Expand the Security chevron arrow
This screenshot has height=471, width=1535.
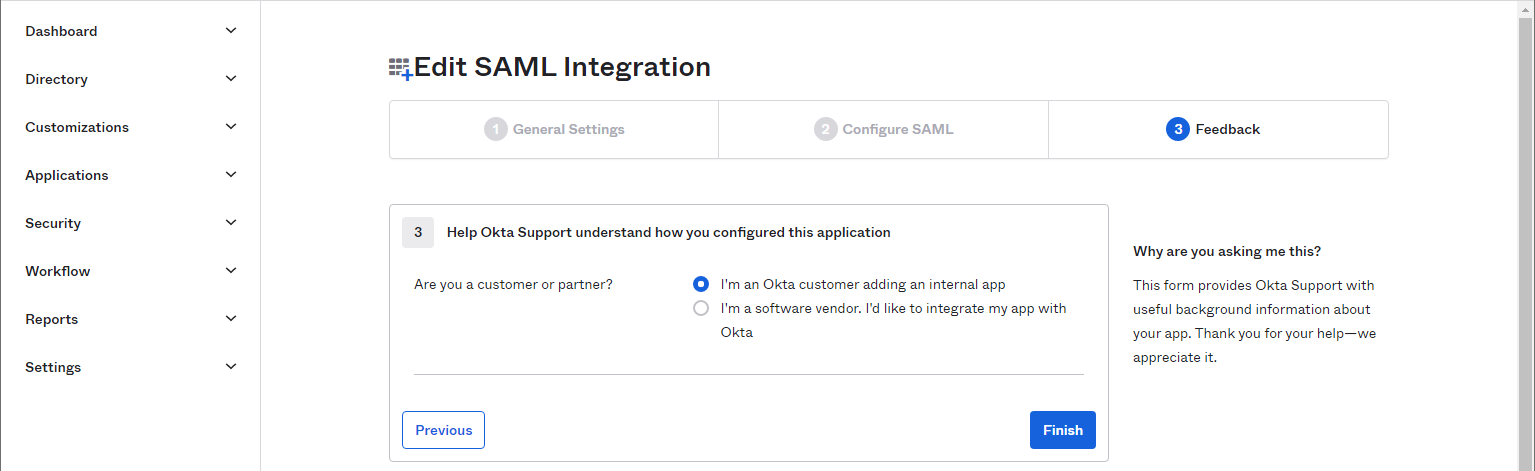[x=231, y=223]
